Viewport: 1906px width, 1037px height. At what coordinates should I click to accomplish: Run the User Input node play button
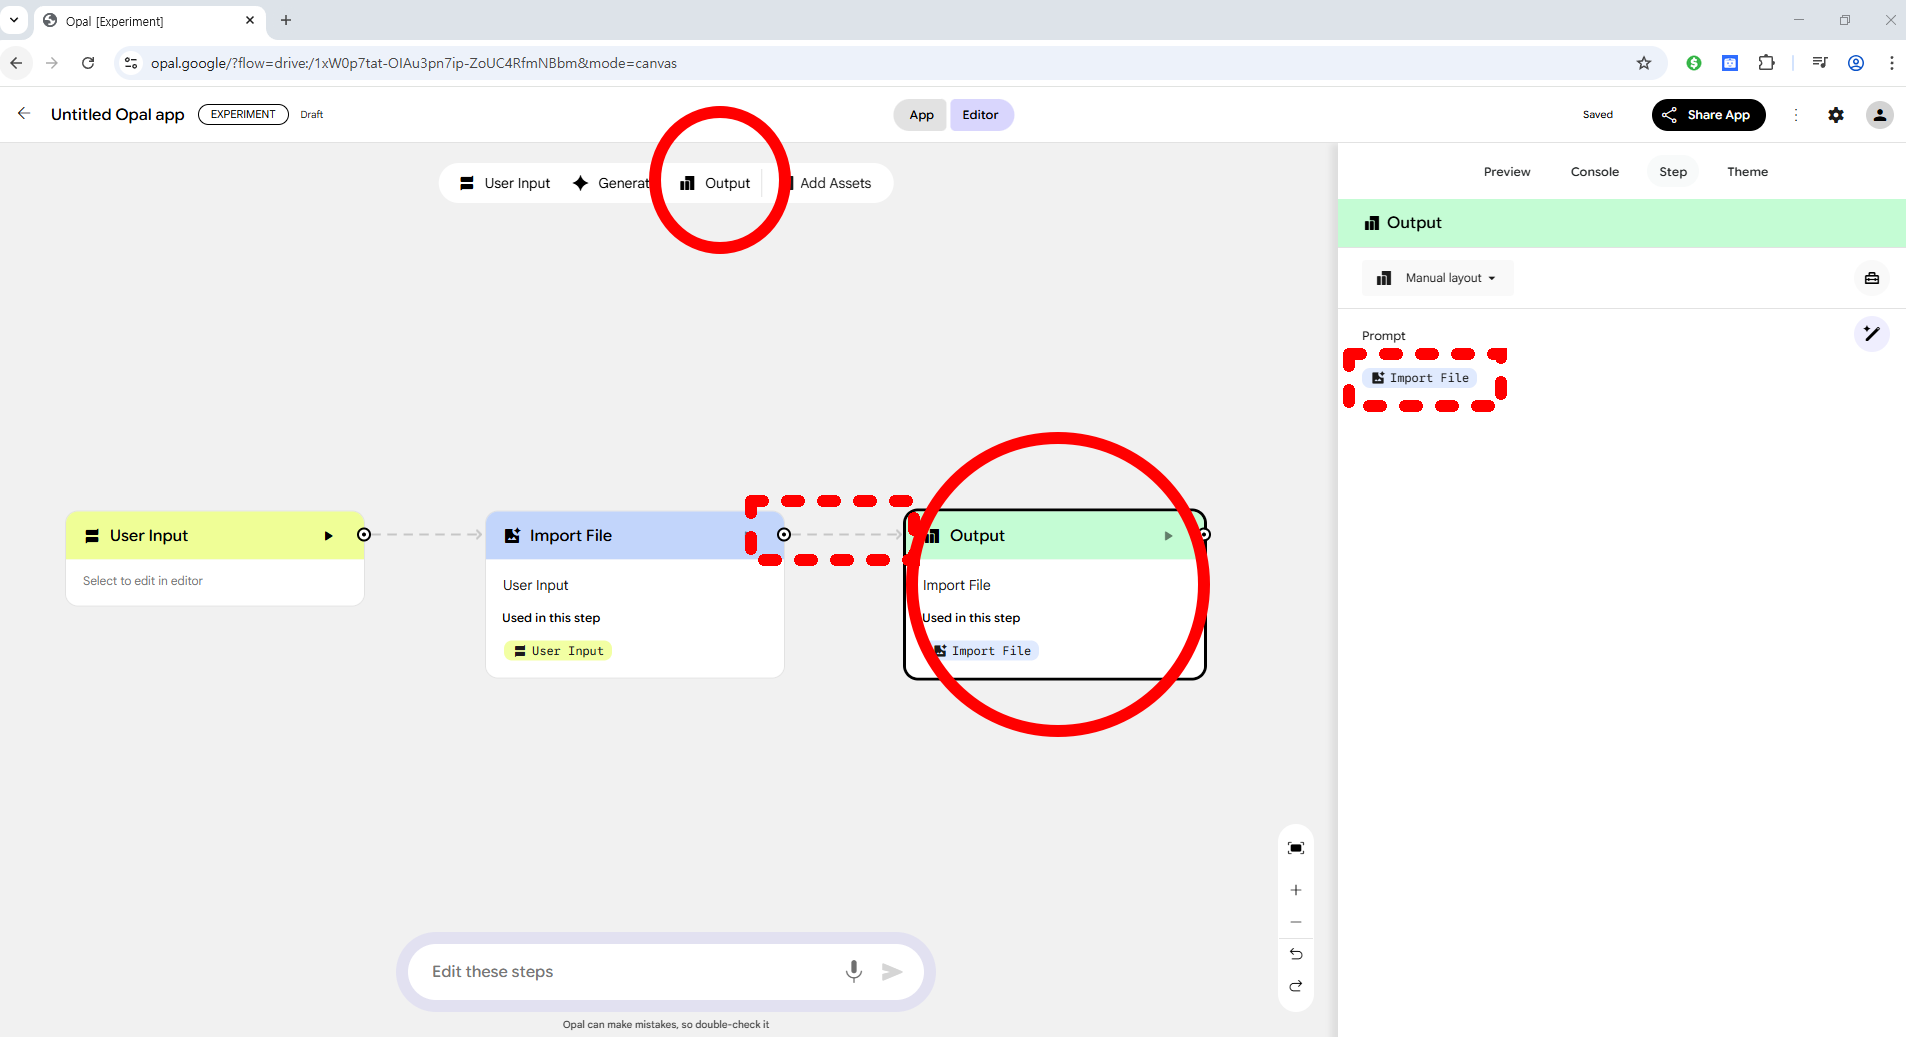(x=328, y=536)
